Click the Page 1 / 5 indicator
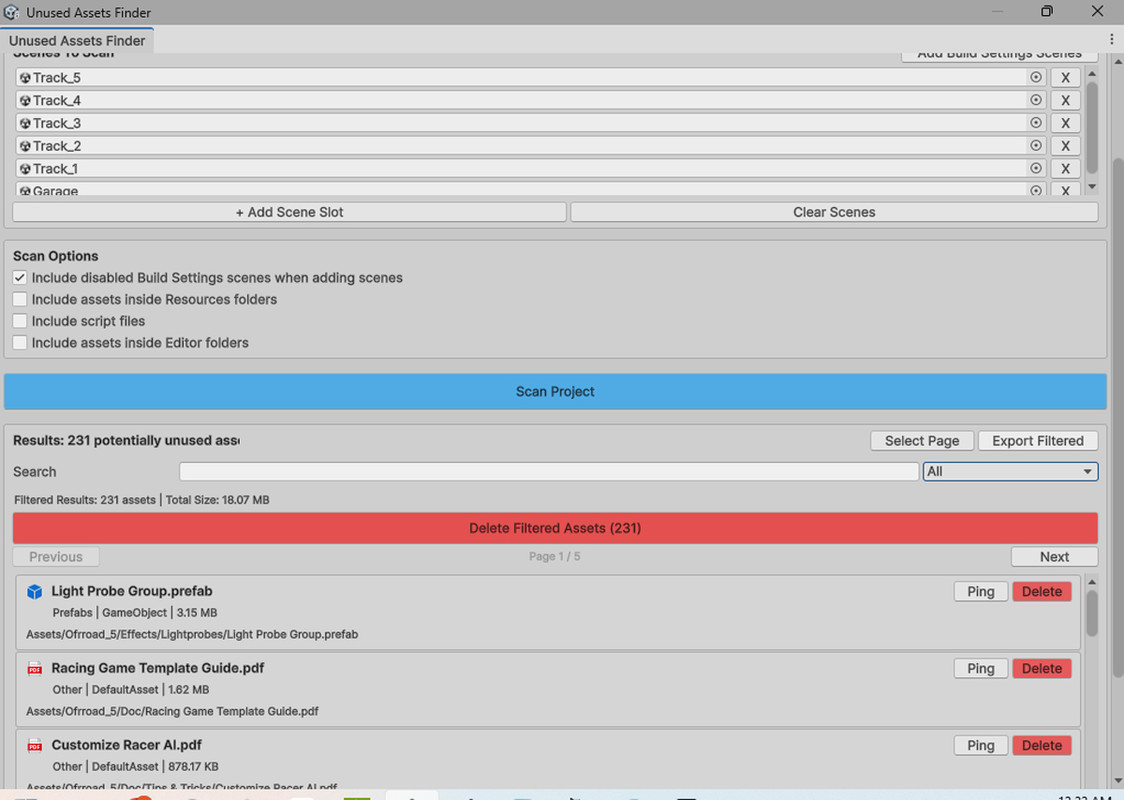Viewport: 1124px width, 800px height. tap(554, 556)
